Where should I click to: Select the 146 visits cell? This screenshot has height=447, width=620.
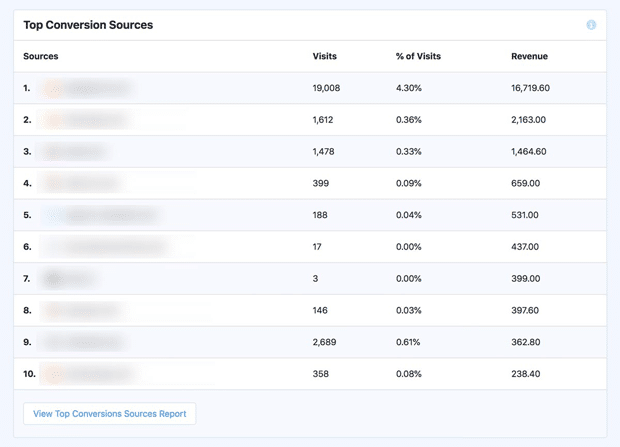(x=320, y=311)
